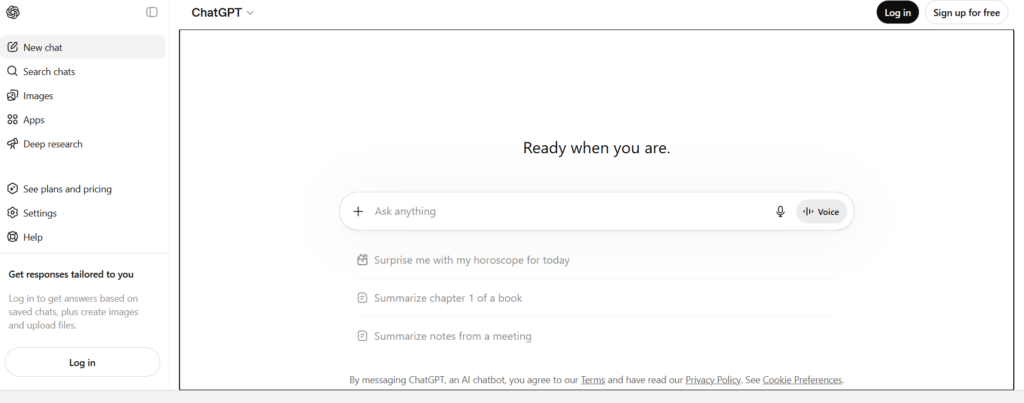Click 'Get responses tailored to you' heading
Viewport: 1024px width, 403px height.
click(x=71, y=274)
